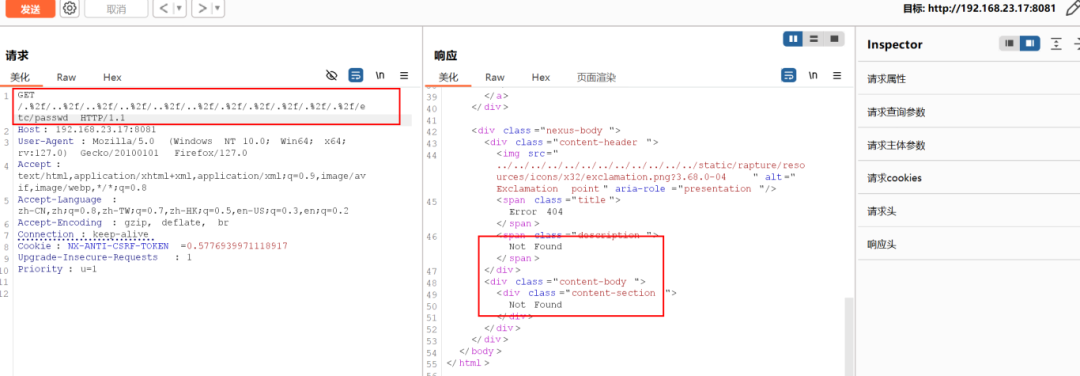Open the hamburger menu in the 请求 panel
Viewport: 1080px width, 376px height.
(404, 75)
